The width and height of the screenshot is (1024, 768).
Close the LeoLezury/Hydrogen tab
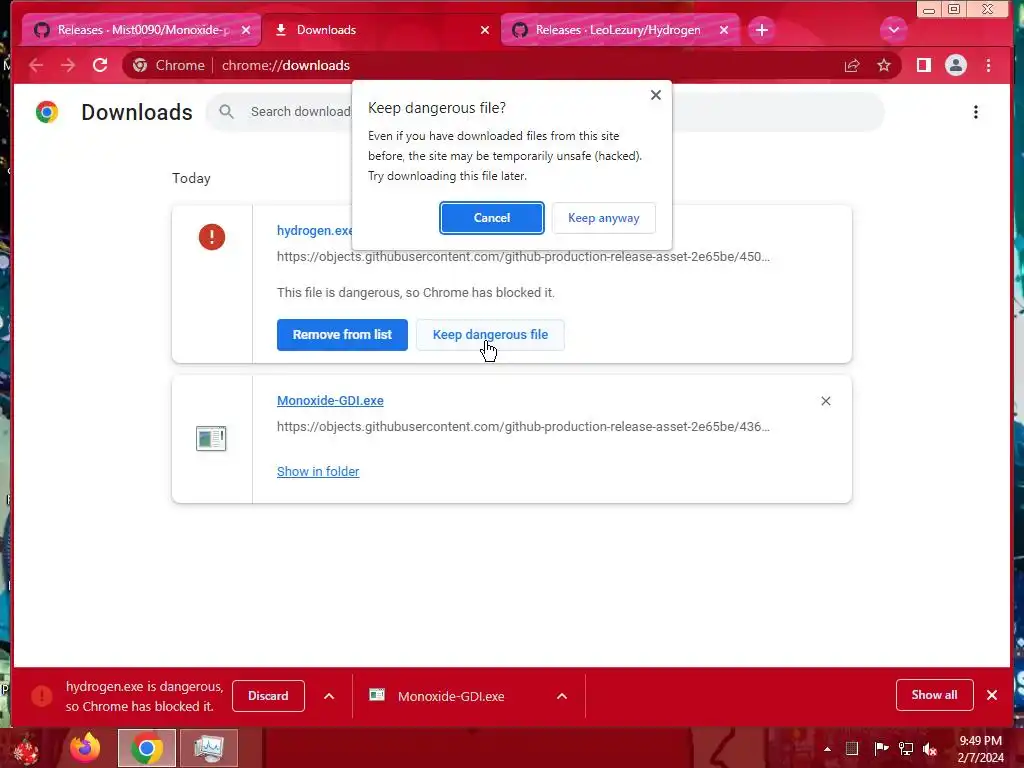coord(724,30)
